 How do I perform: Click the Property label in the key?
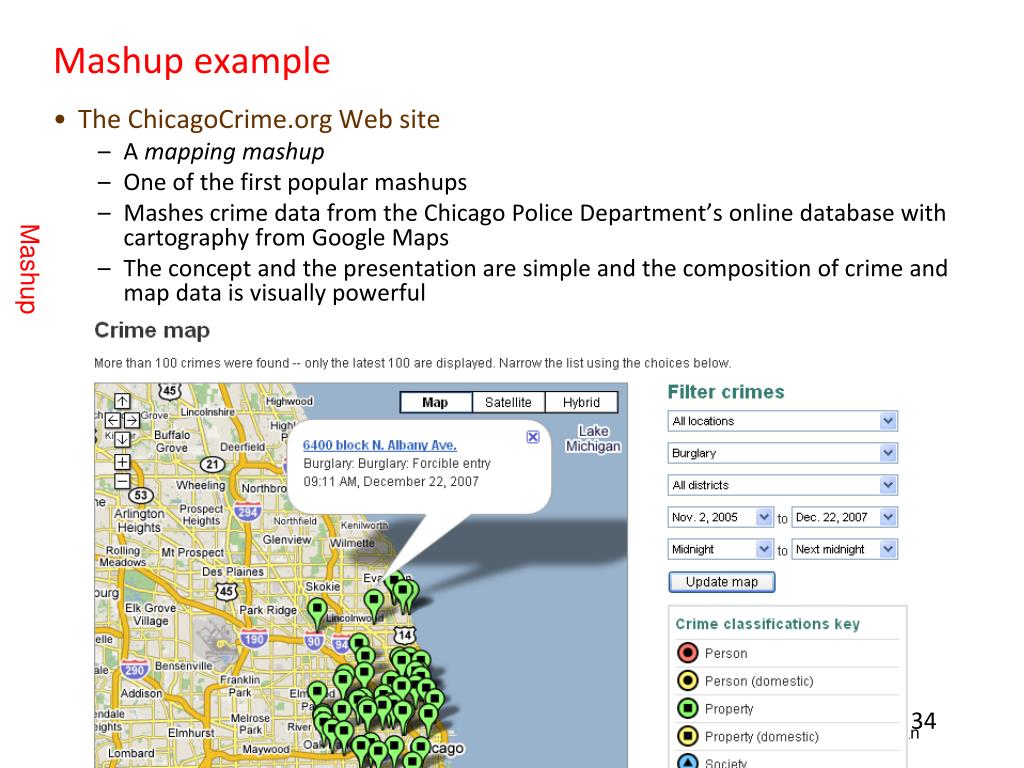[729, 709]
